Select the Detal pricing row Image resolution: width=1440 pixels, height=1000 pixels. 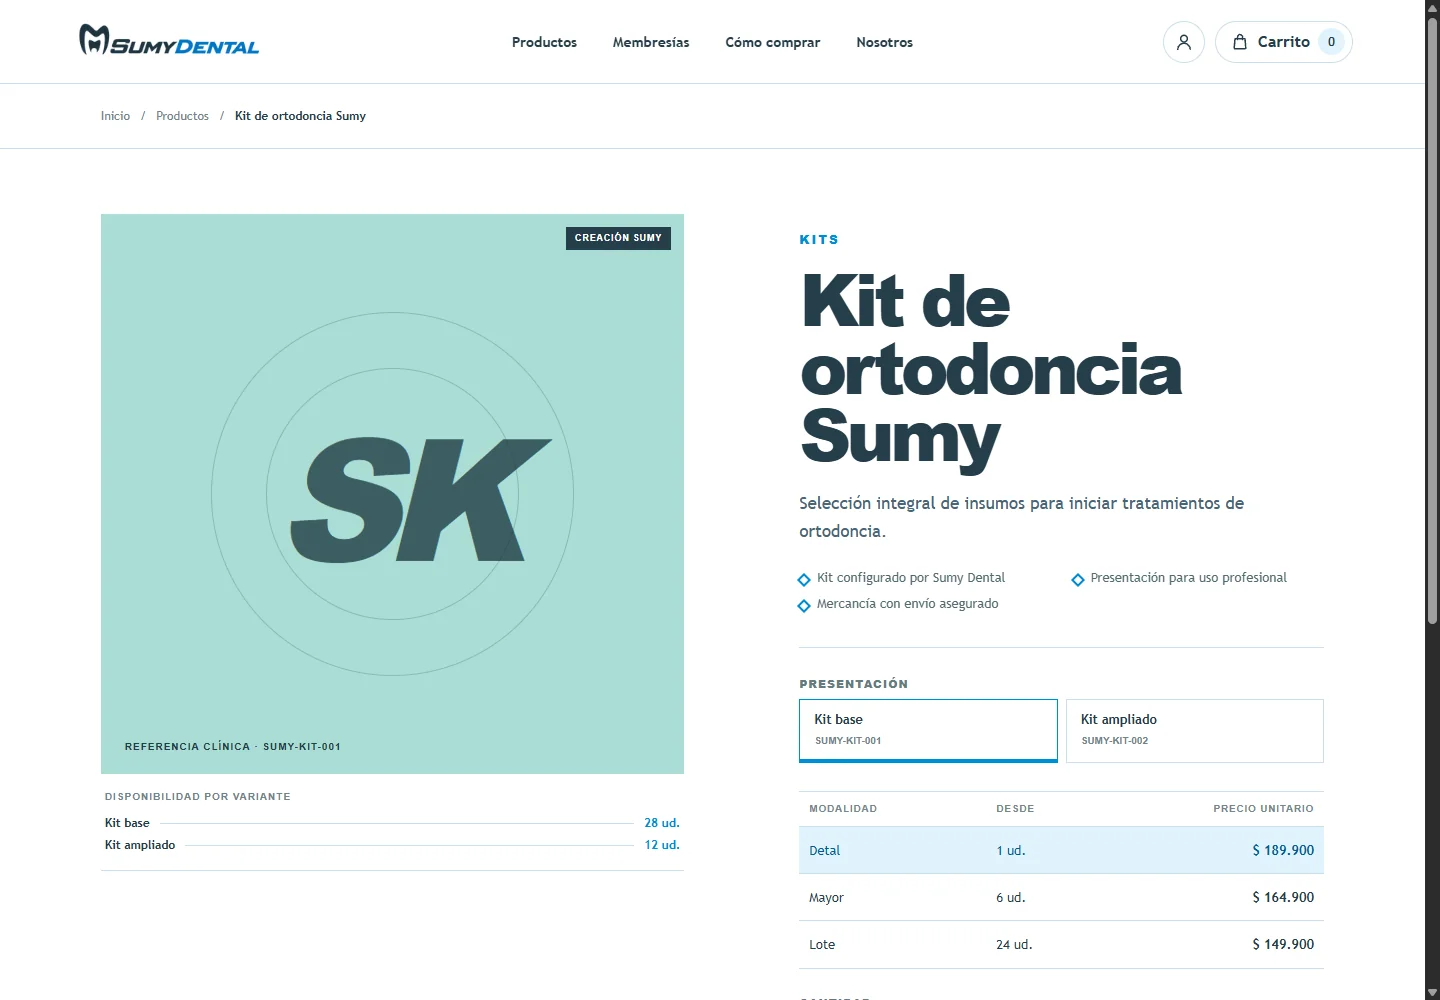[x=1061, y=850]
